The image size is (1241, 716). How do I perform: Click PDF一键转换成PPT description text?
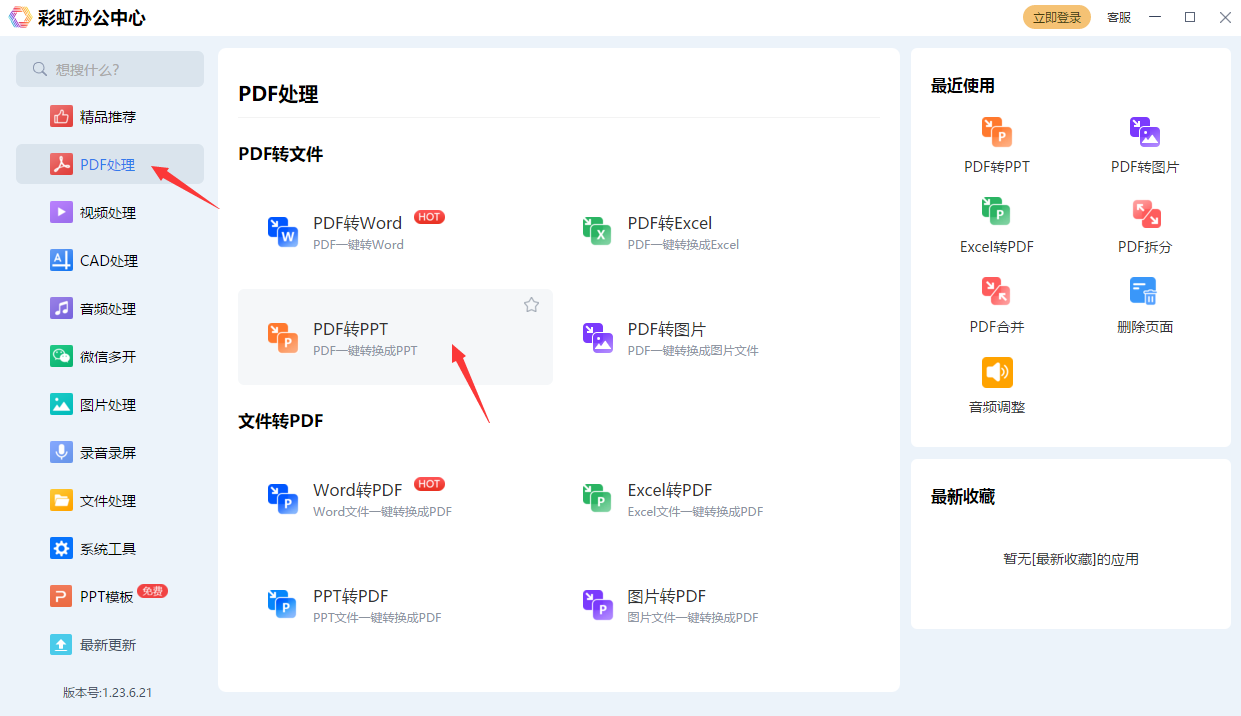[x=365, y=351]
